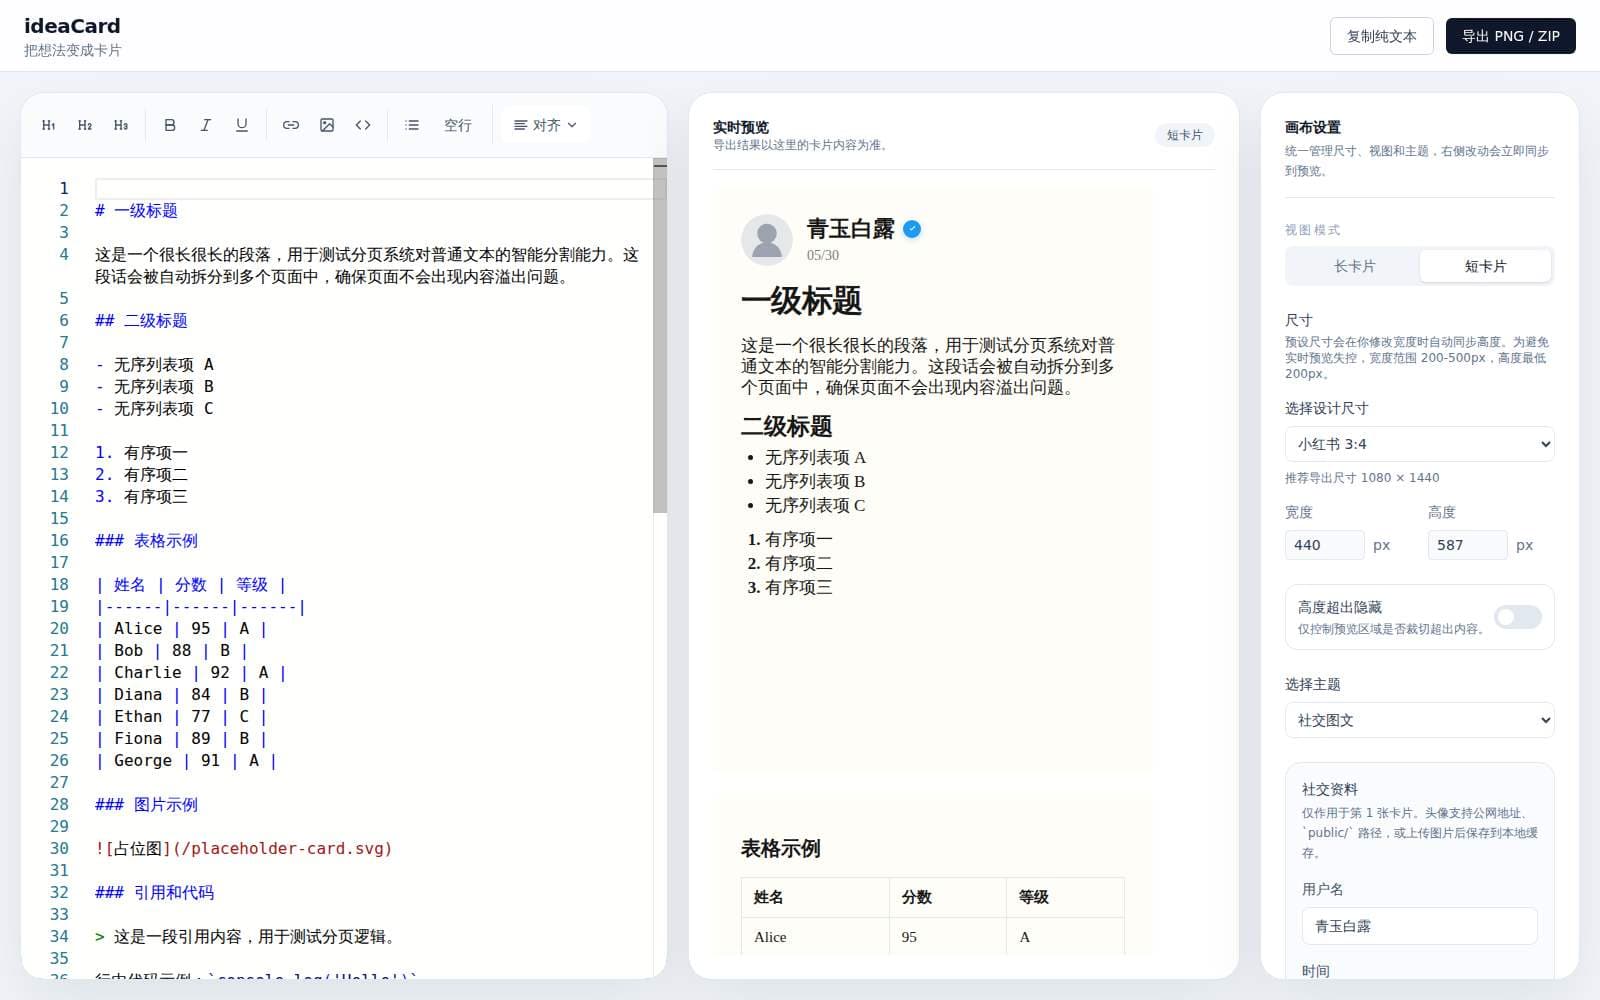Insert an image using the image icon
1600x1000 pixels.
327,125
